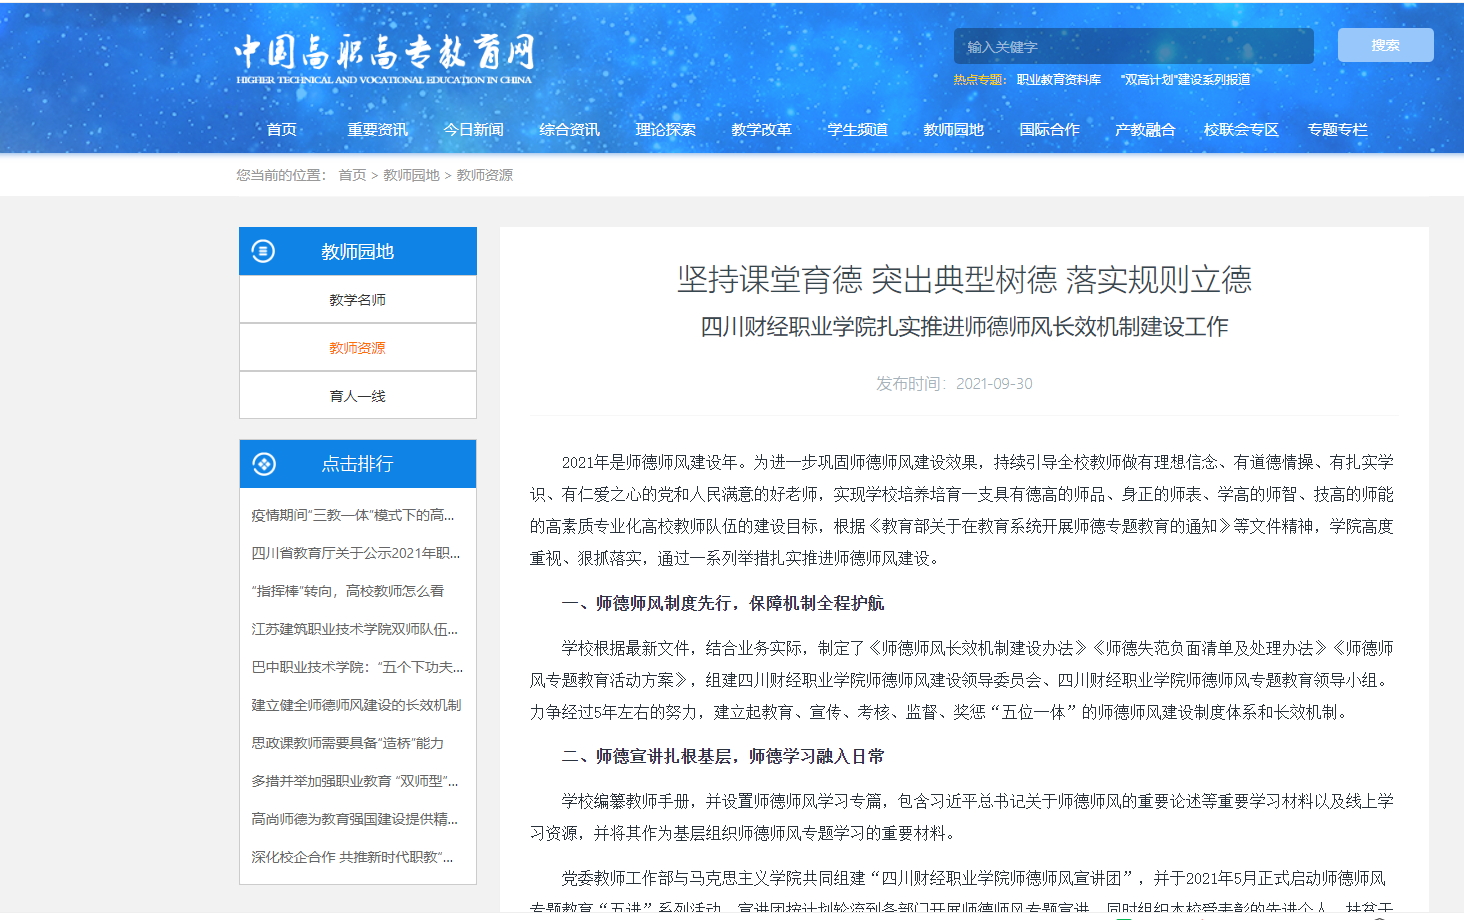Viewport: 1464px width, 920px height.
Task: Click the 点击排行 panel header icon
Action: [263, 463]
